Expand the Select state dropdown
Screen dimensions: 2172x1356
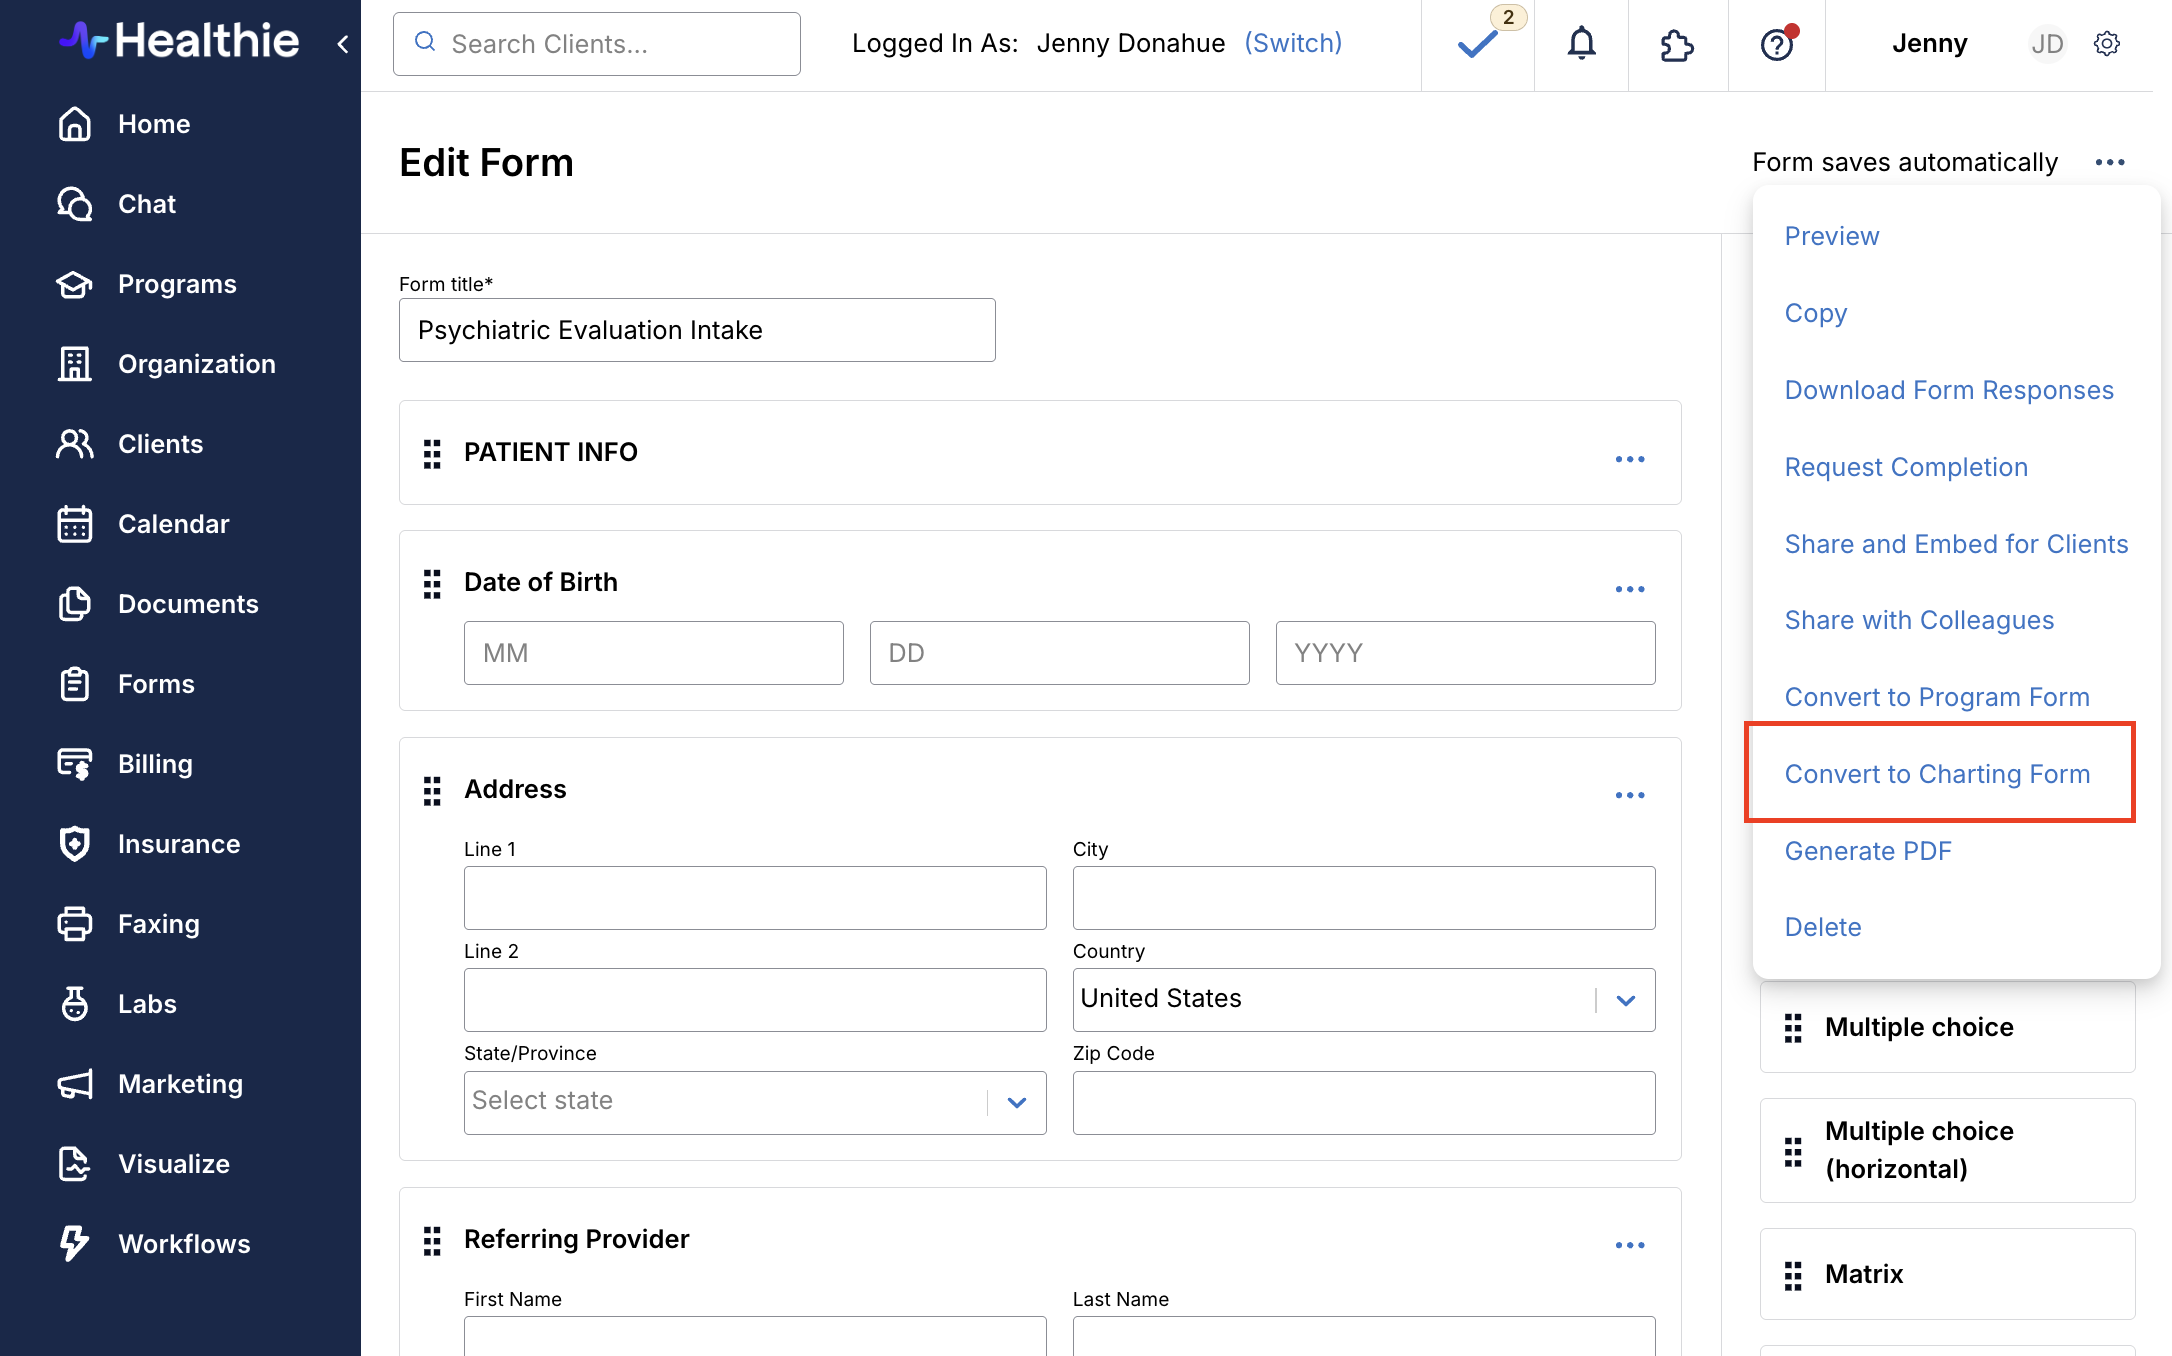point(754,1102)
